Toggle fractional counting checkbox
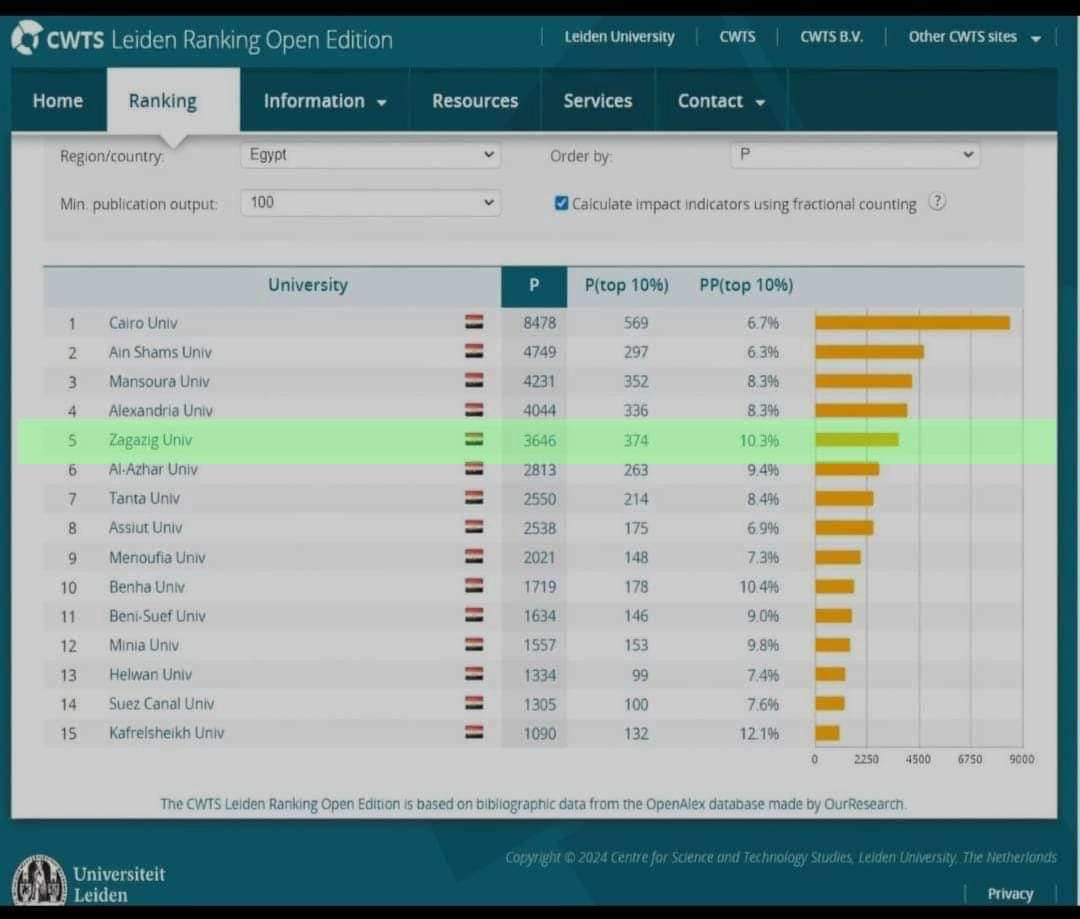 tap(561, 203)
